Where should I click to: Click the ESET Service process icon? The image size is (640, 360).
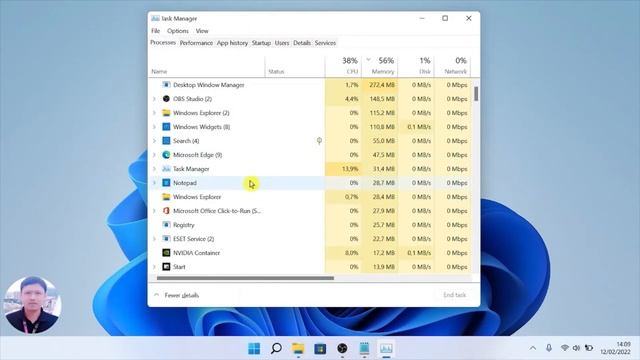pyautogui.click(x=166, y=239)
